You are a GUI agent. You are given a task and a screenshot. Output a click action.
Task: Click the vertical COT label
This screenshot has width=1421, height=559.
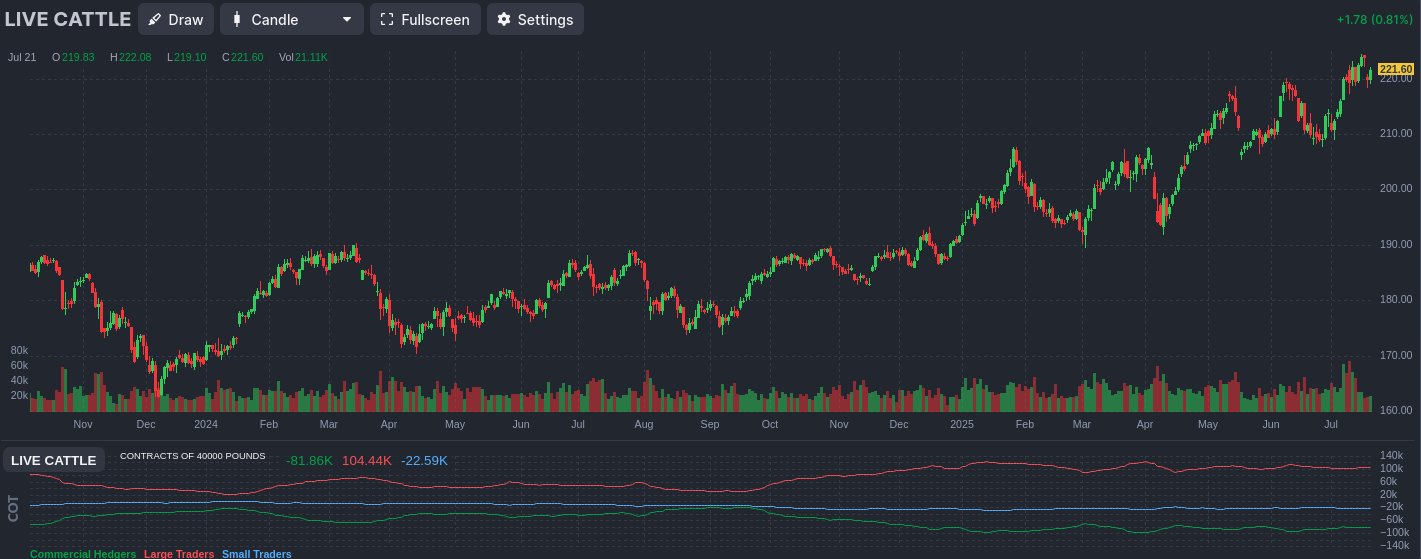click(x=13, y=508)
